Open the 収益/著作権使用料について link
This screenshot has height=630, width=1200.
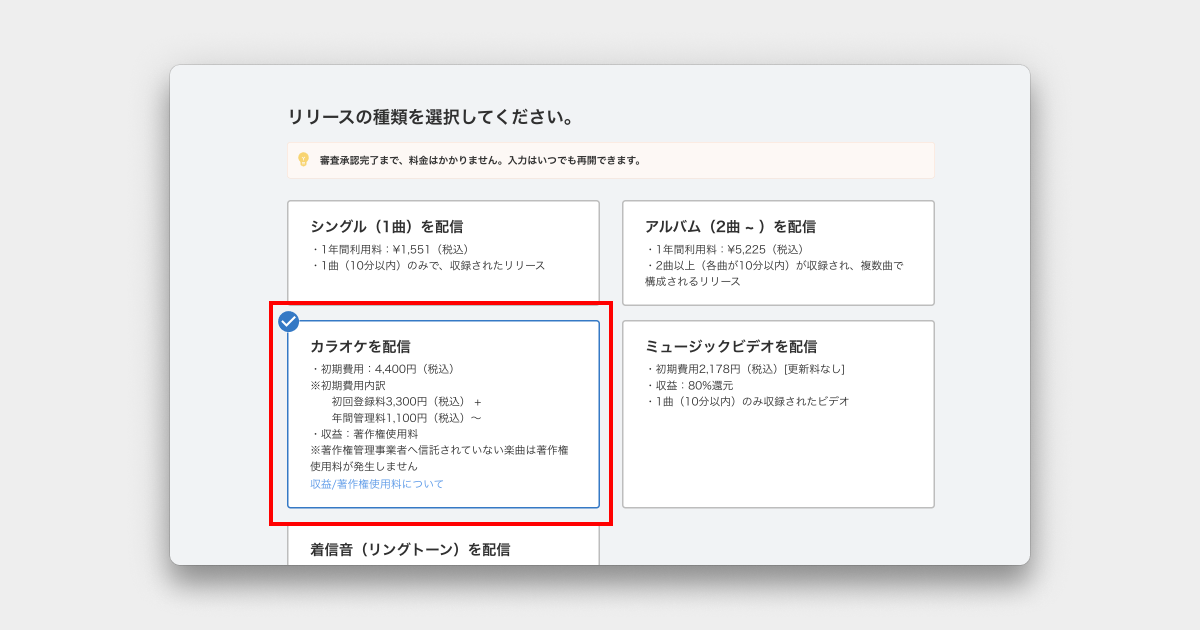[x=377, y=484]
